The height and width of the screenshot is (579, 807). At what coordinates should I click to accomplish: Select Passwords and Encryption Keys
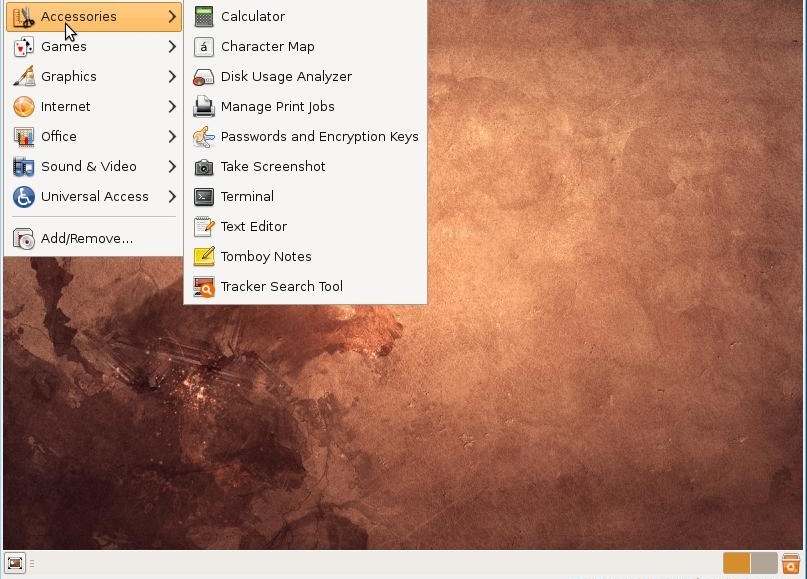305,136
